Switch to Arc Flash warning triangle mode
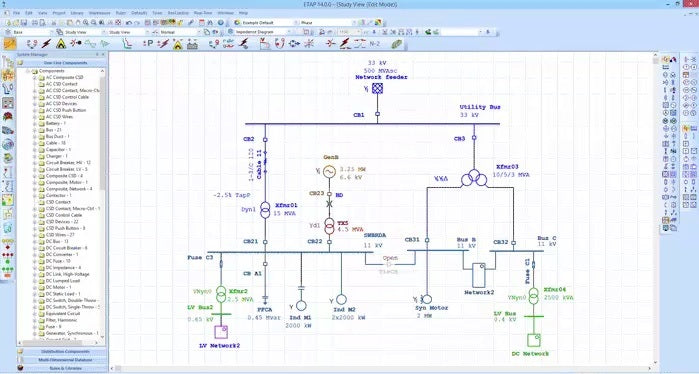699x374 pixels. point(61,44)
